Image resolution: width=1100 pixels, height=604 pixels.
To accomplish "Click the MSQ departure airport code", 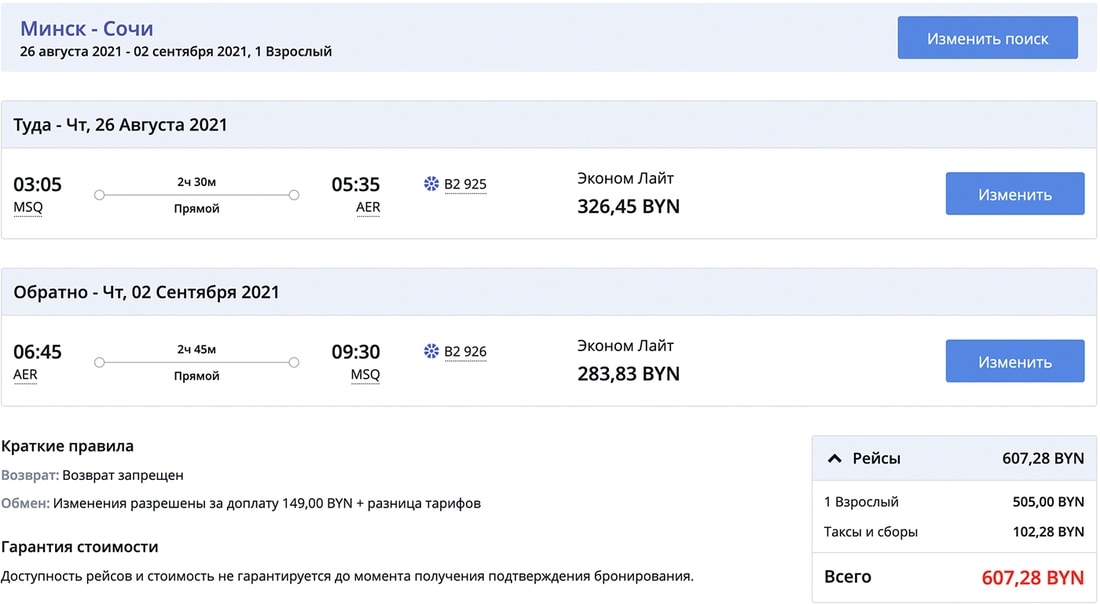I will pos(28,208).
